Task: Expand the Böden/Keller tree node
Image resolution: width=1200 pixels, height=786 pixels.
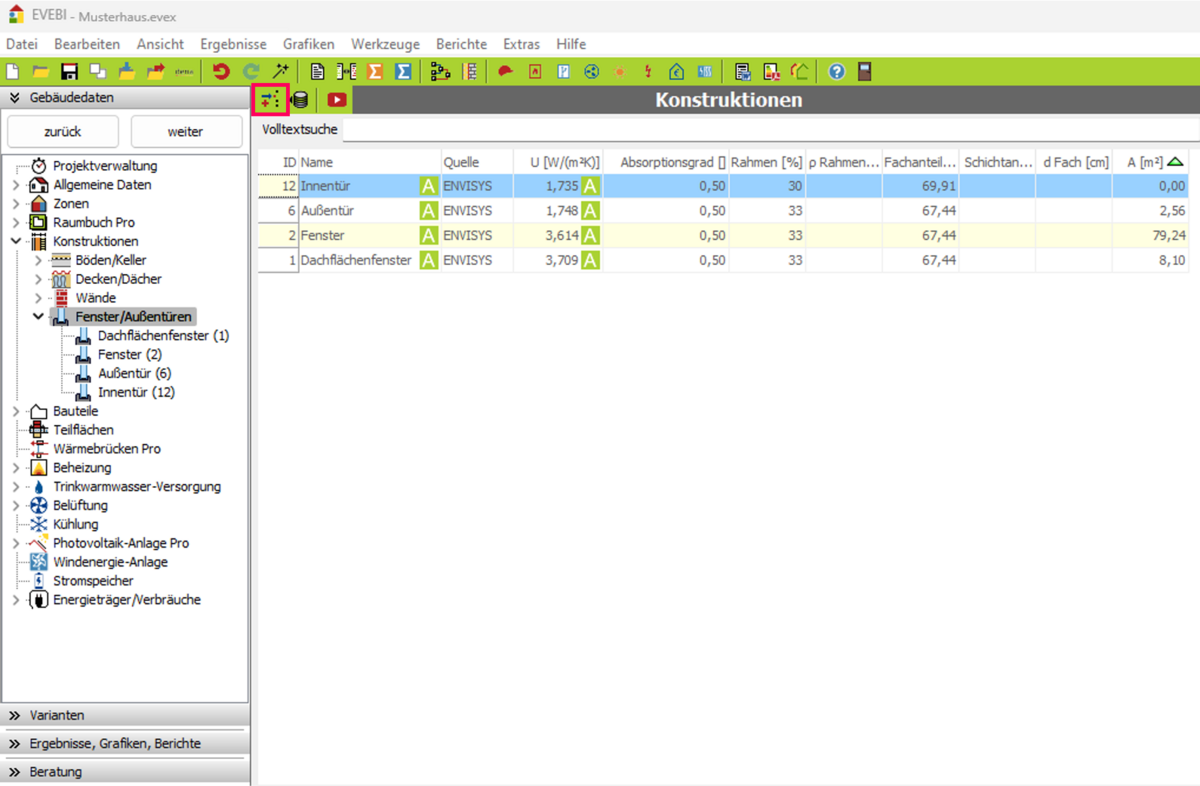Action: coord(38,260)
